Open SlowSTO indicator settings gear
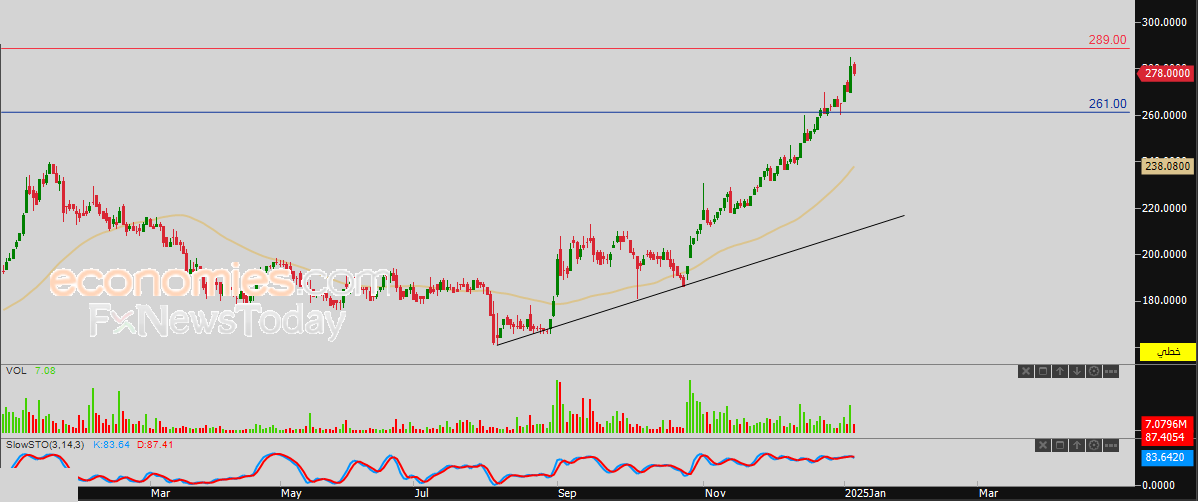The image size is (1198, 502). click(1093, 445)
